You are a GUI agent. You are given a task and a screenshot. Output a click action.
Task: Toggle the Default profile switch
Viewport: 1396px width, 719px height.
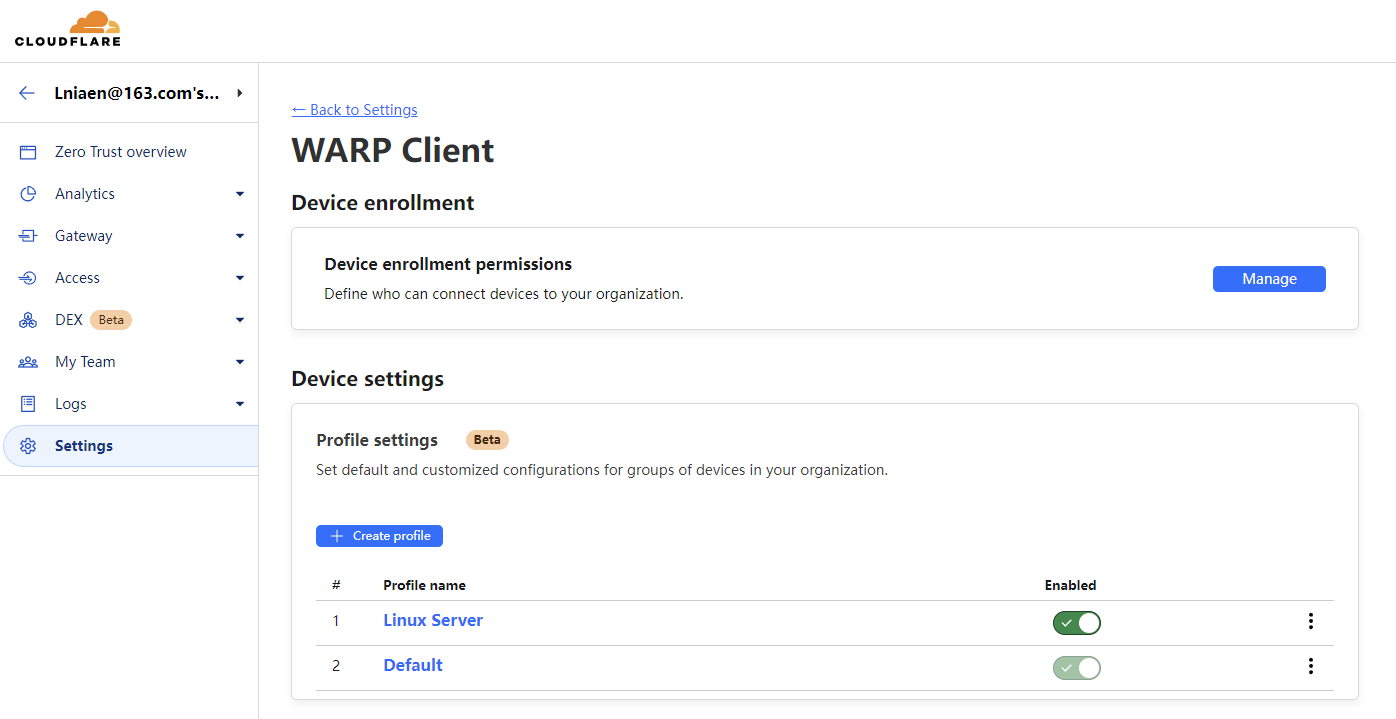[1076, 668]
